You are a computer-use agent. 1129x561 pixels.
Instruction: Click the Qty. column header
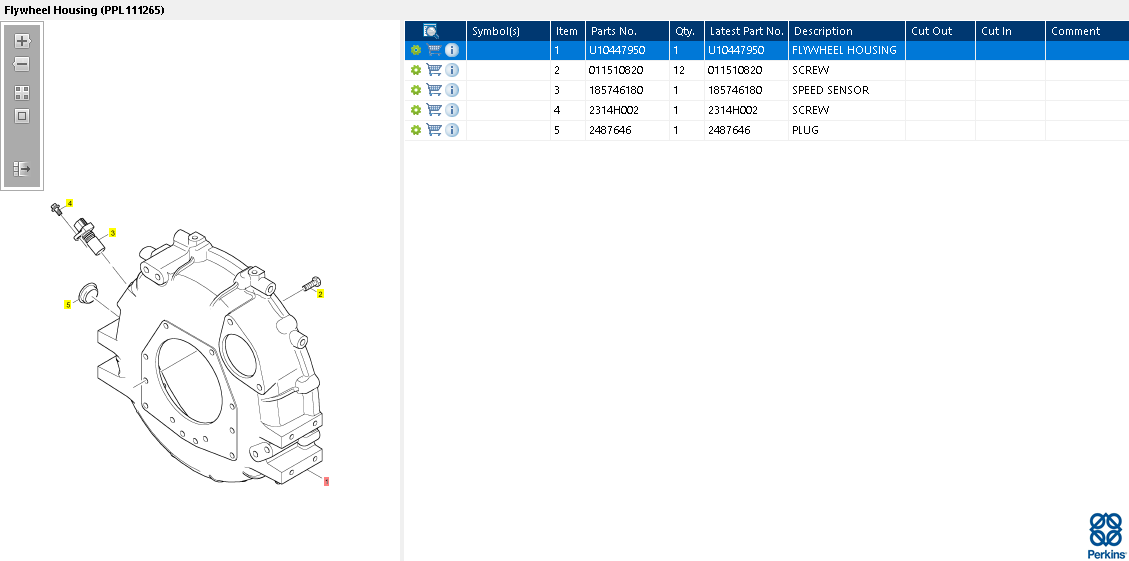[x=685, y=31]
